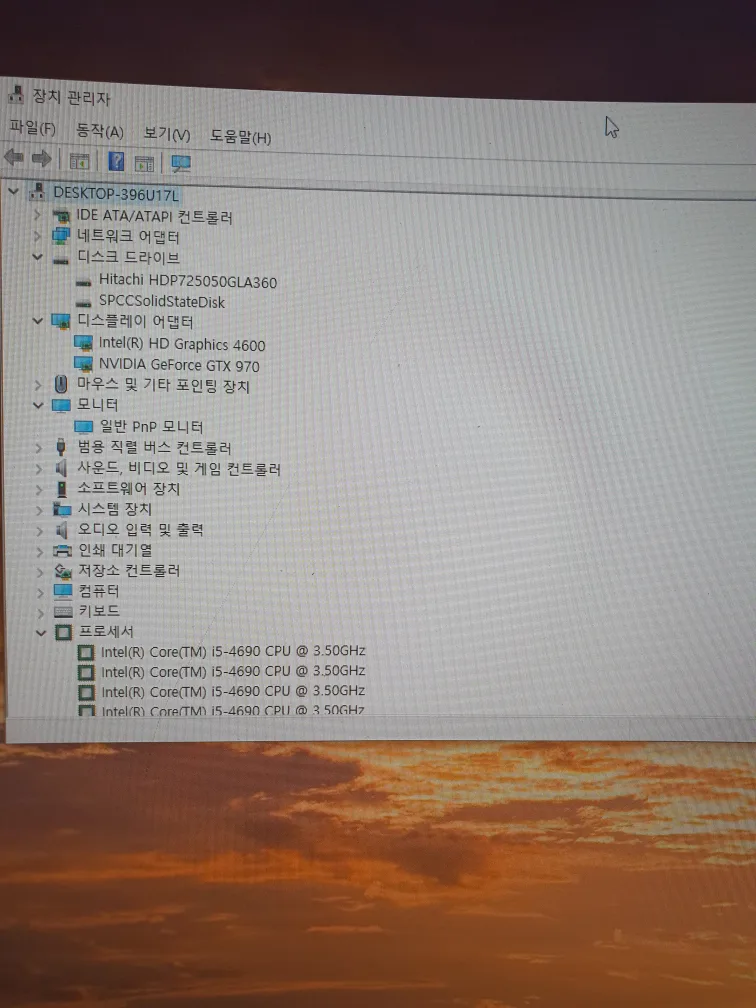Screen dimensions: 756x1008
Task: Collapse the 디스크 드라이브 category
Action: click(37, 256)
